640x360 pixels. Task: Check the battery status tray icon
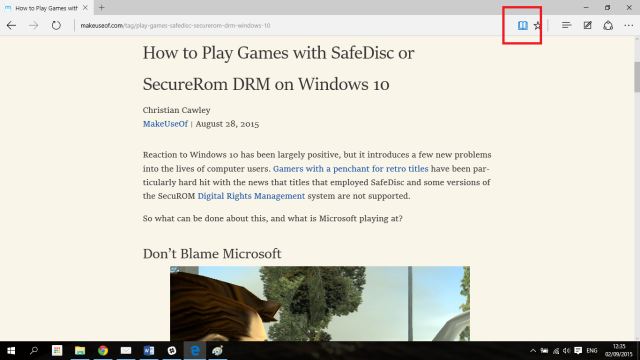click(x=544, y=351)
